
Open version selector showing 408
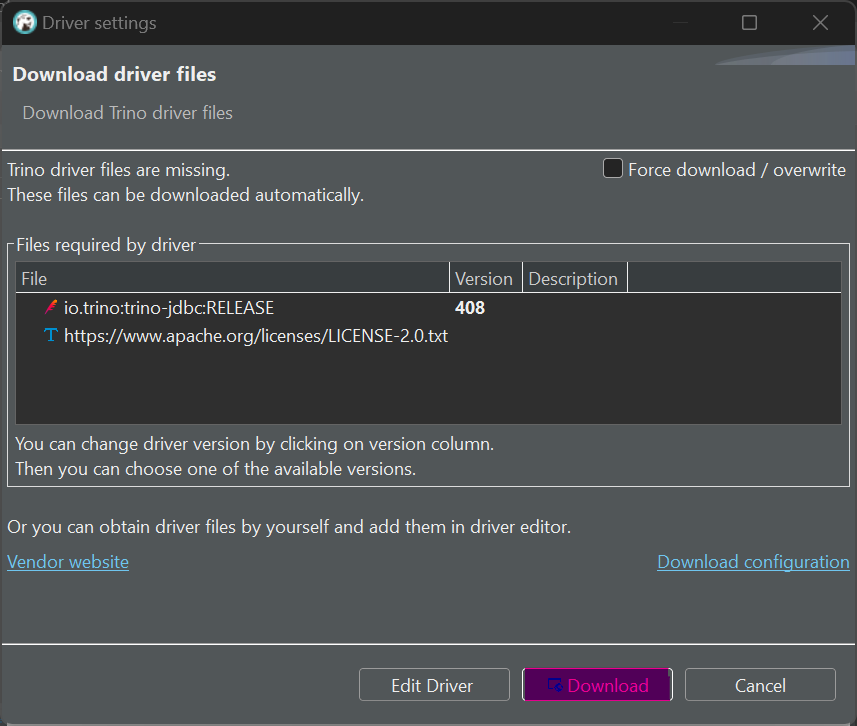[469, 308]
